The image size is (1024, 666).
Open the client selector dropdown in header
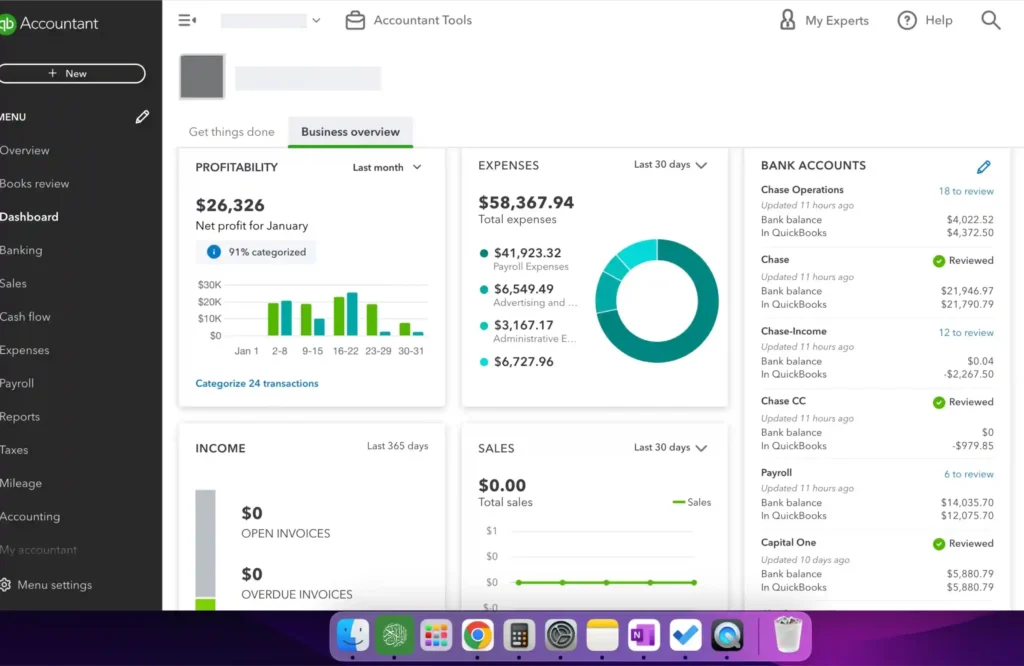[x=271, y=20]
